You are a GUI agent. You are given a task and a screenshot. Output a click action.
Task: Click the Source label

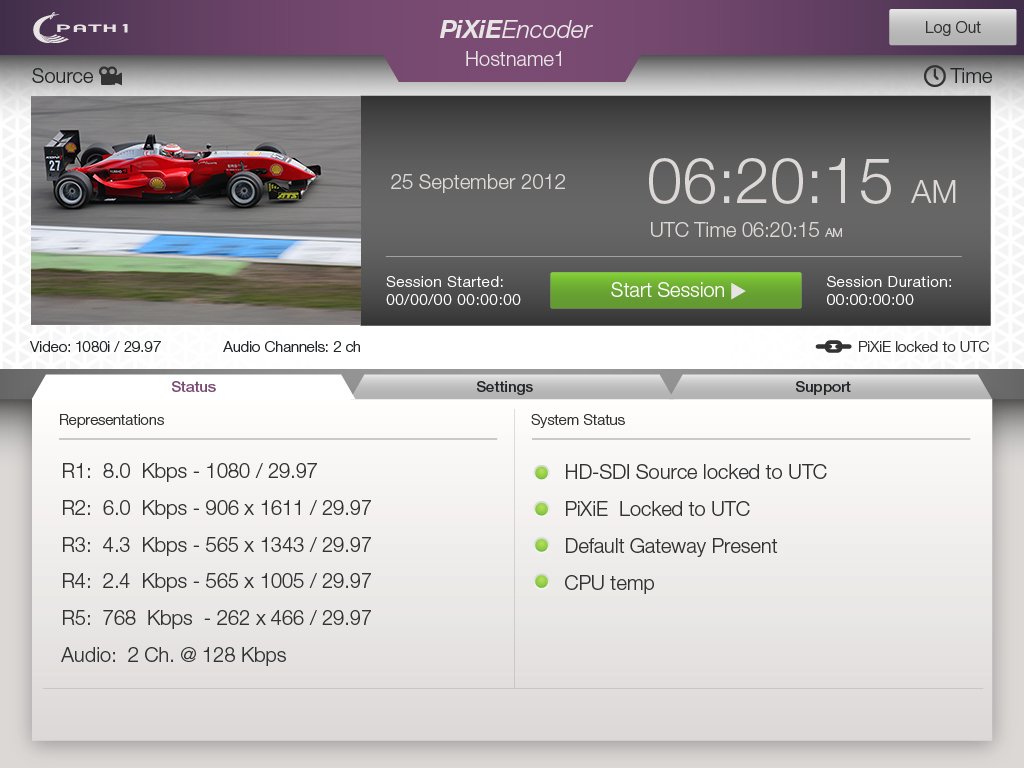pyautogui.click(x=63, y=76)
